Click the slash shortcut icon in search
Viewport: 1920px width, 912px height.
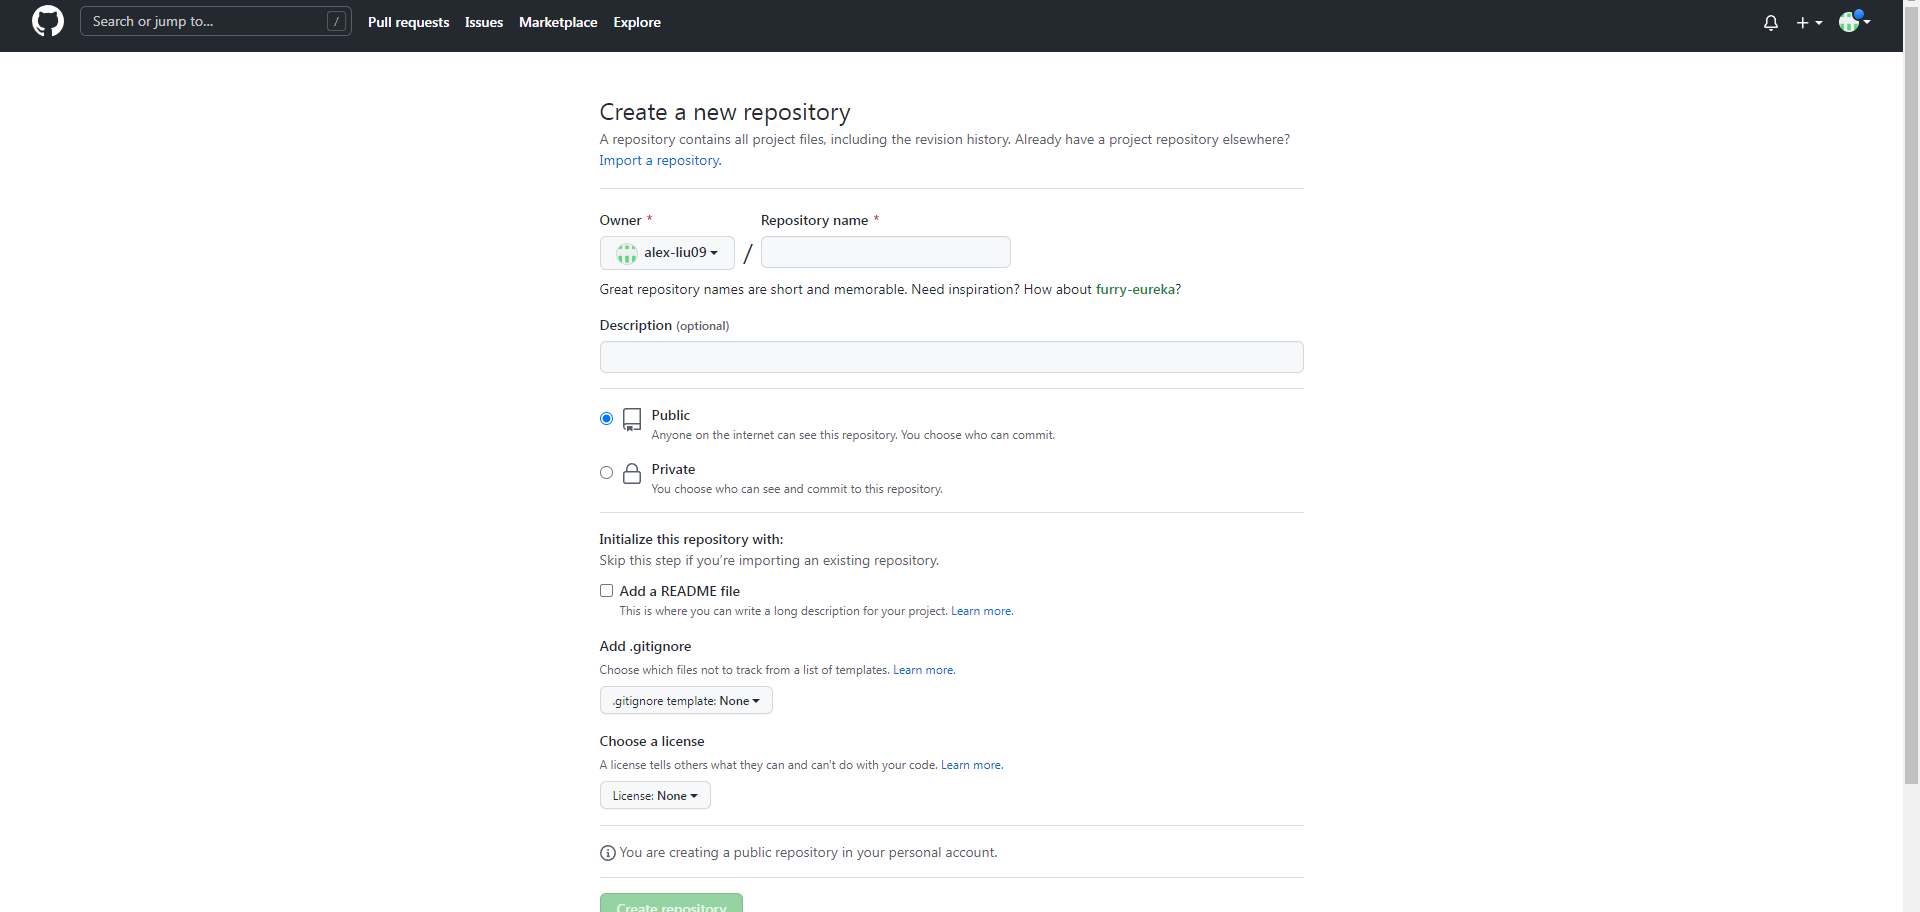click(x=337, y=21)
